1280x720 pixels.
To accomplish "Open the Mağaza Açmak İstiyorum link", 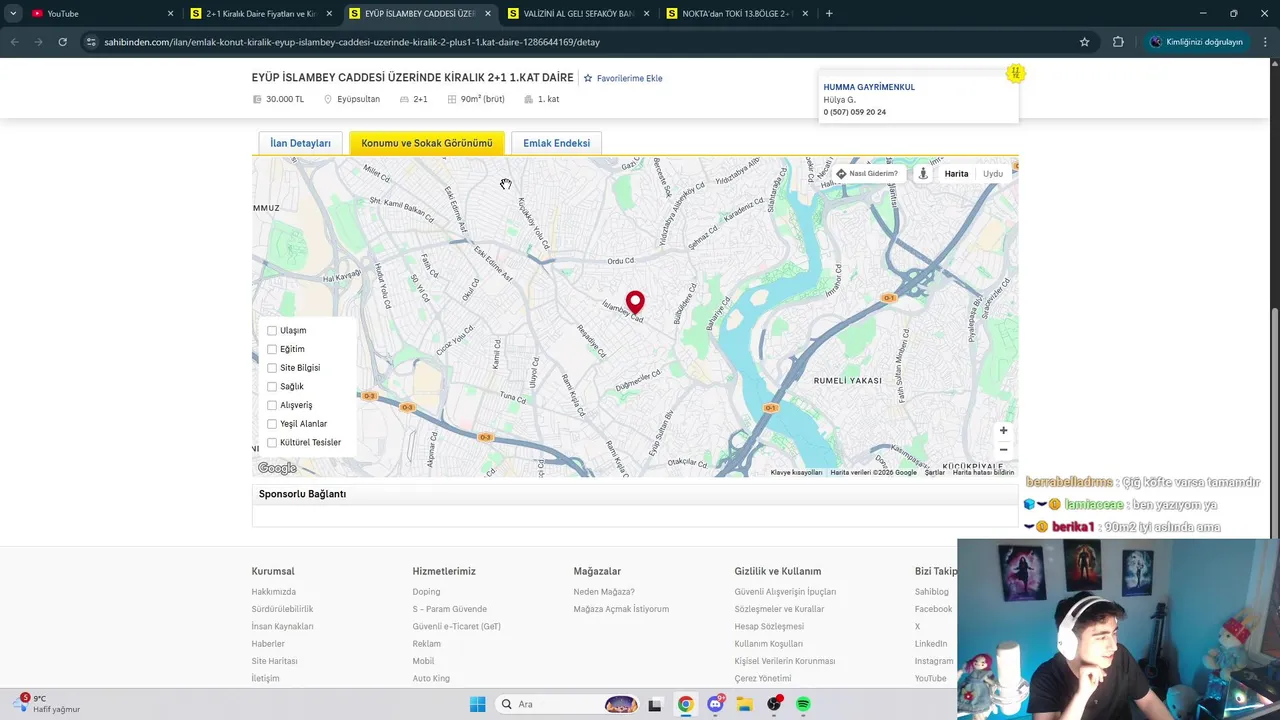I will pos(621,609).
